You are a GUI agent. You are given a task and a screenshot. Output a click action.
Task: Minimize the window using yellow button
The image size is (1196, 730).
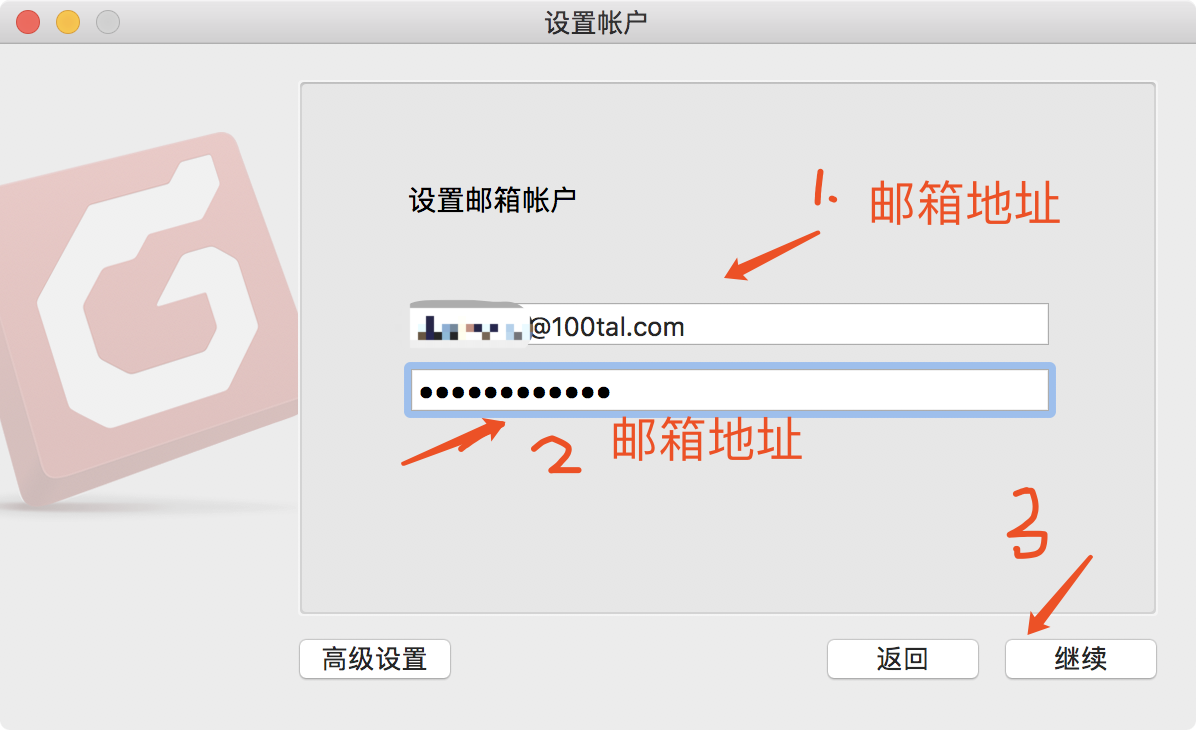click(x=68, y=22)
